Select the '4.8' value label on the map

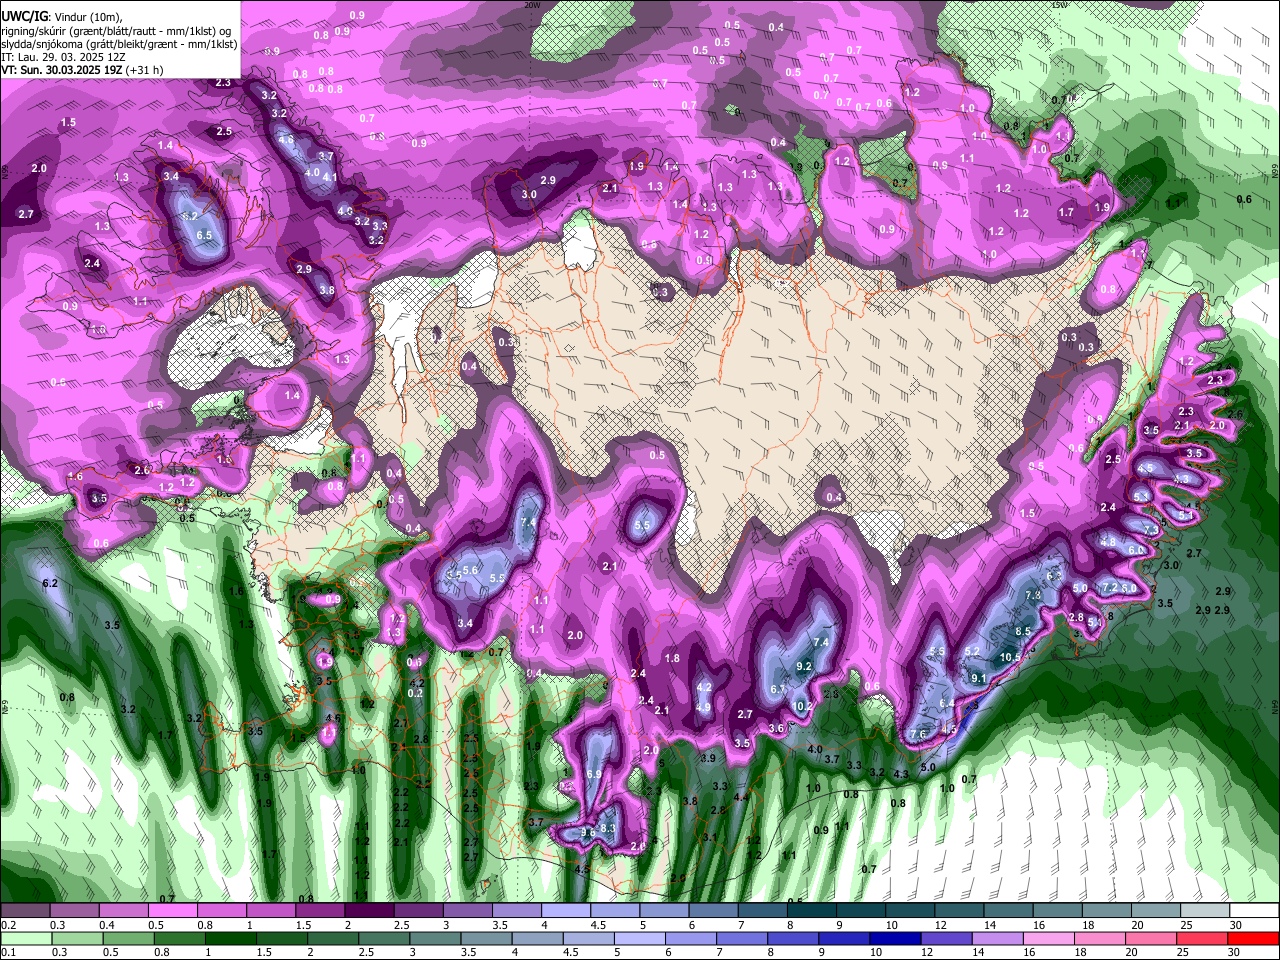(x=1107, y=542)
